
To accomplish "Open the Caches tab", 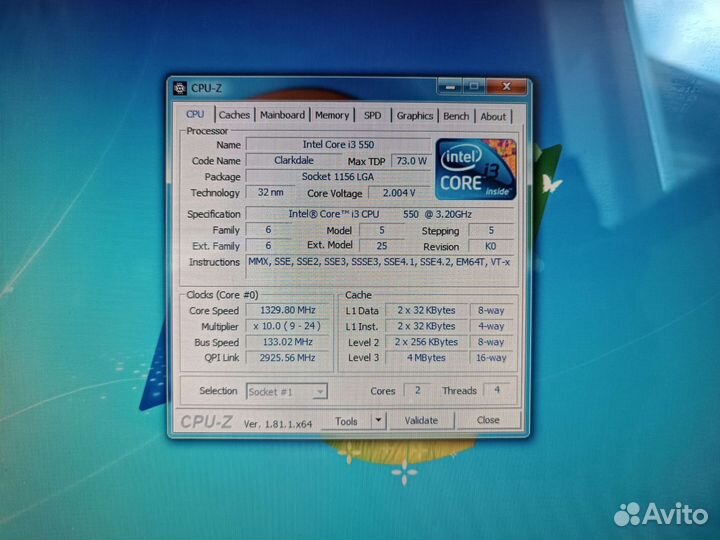I will pyautogui.click(x=234, y=115).
